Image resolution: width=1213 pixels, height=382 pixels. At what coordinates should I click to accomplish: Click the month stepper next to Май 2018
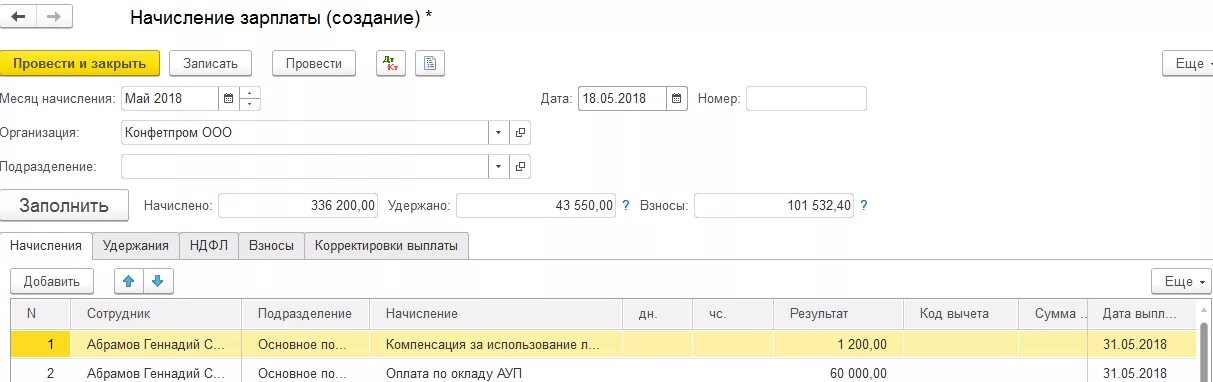pos(250,99)
